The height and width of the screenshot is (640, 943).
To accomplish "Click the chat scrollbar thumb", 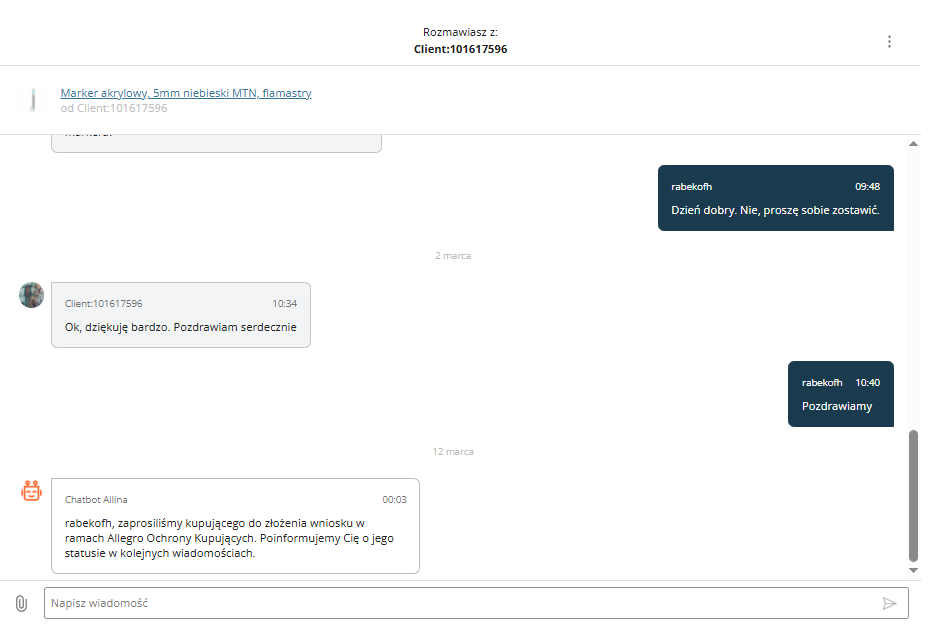I will [913, 496].
